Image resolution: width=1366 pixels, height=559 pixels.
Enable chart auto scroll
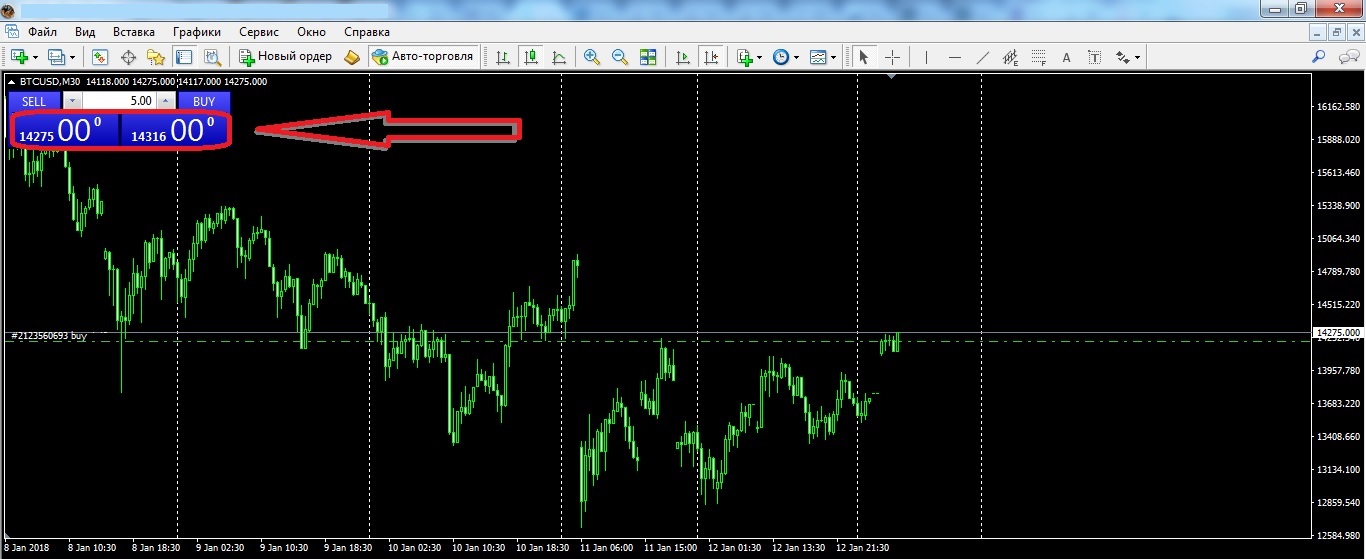tap(683, 57)
